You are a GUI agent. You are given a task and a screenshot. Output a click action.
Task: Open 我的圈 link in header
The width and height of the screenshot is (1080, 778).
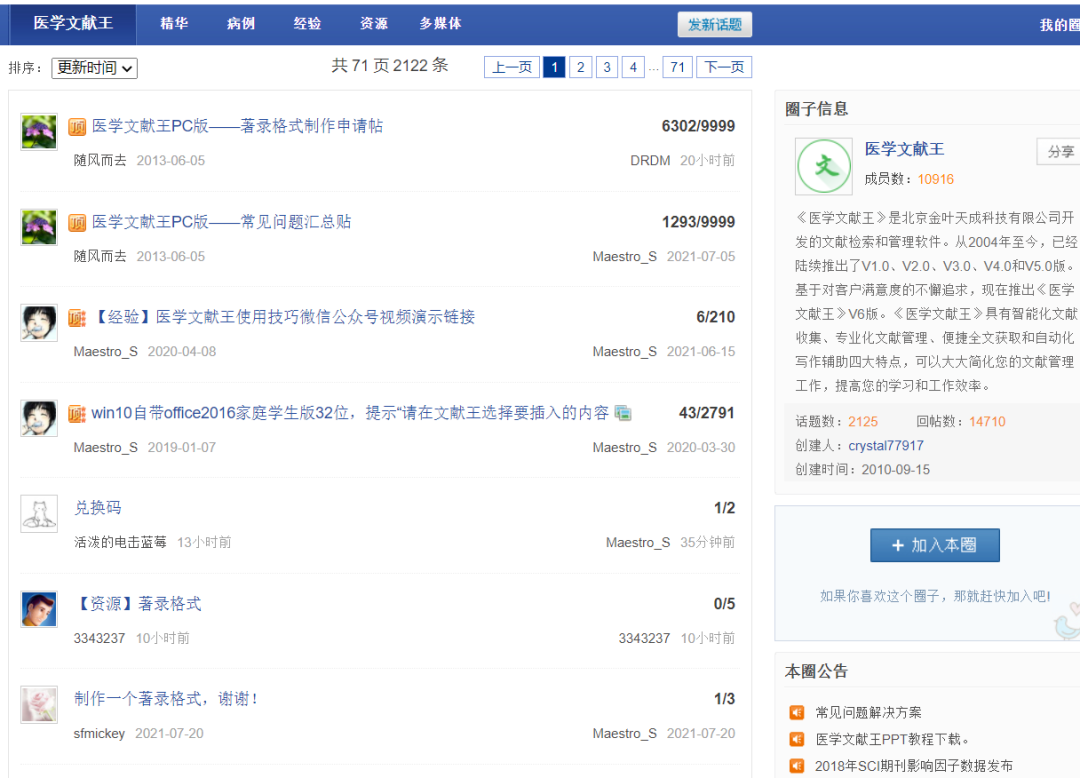[1059, 25]
